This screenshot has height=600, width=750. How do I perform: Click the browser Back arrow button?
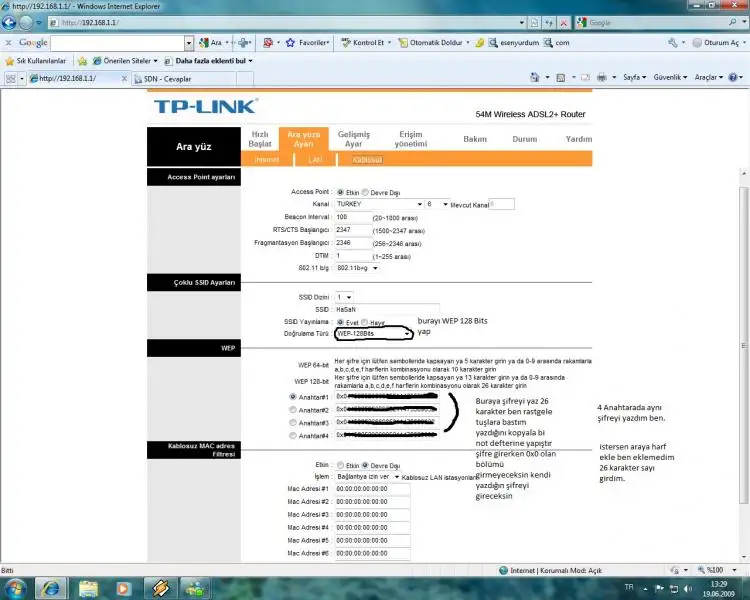[9, 22]
